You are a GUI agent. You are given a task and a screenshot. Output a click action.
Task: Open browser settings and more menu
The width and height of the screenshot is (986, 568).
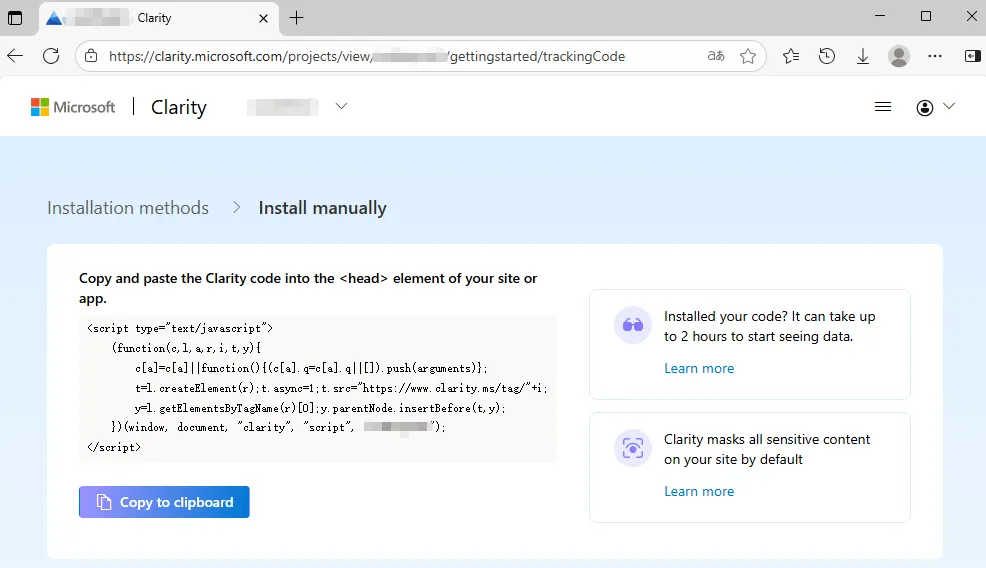[x=935, y=56]
